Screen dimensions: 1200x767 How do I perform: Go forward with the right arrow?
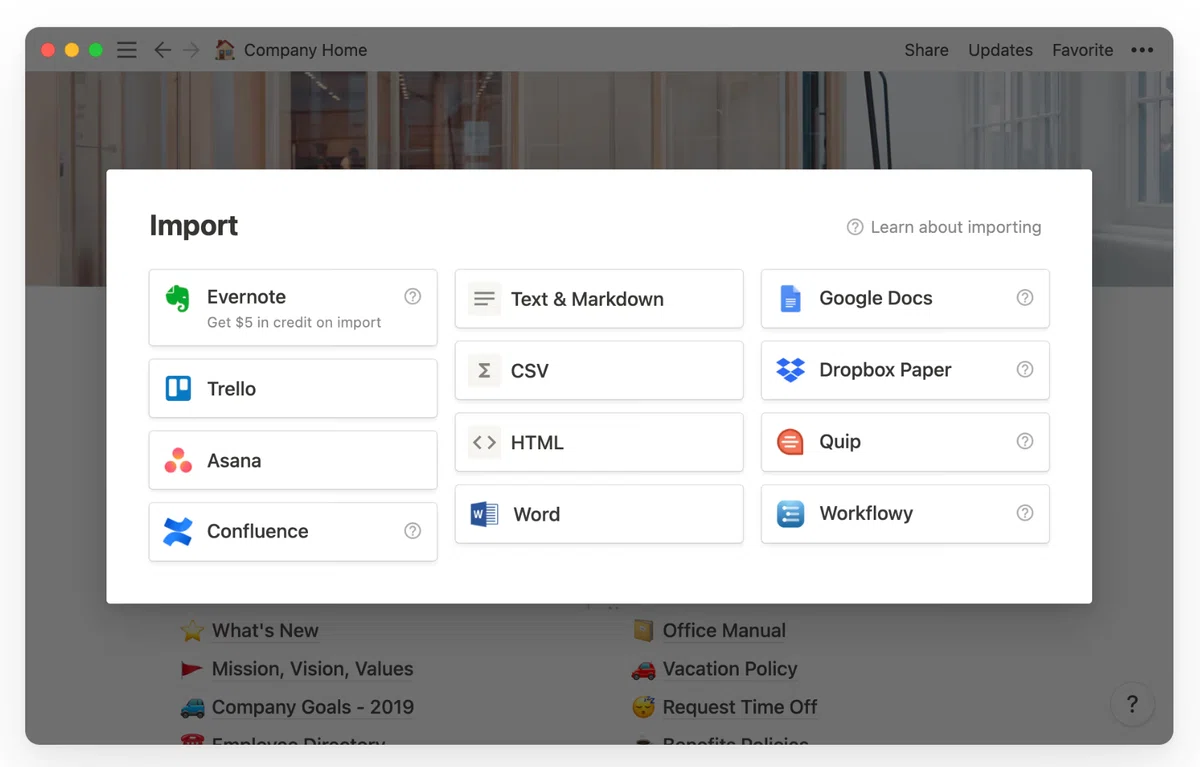pyautogui.click(x=191, y=50)
